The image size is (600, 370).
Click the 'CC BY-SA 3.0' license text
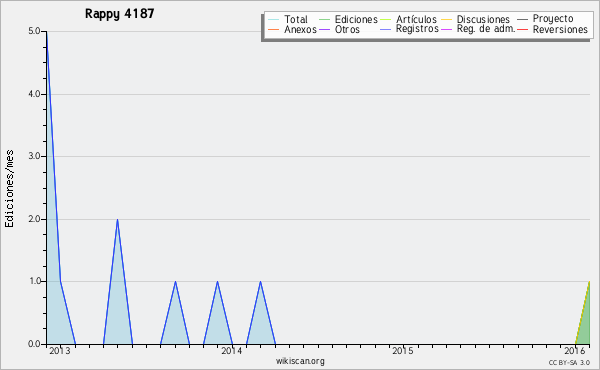coord(569,363)
